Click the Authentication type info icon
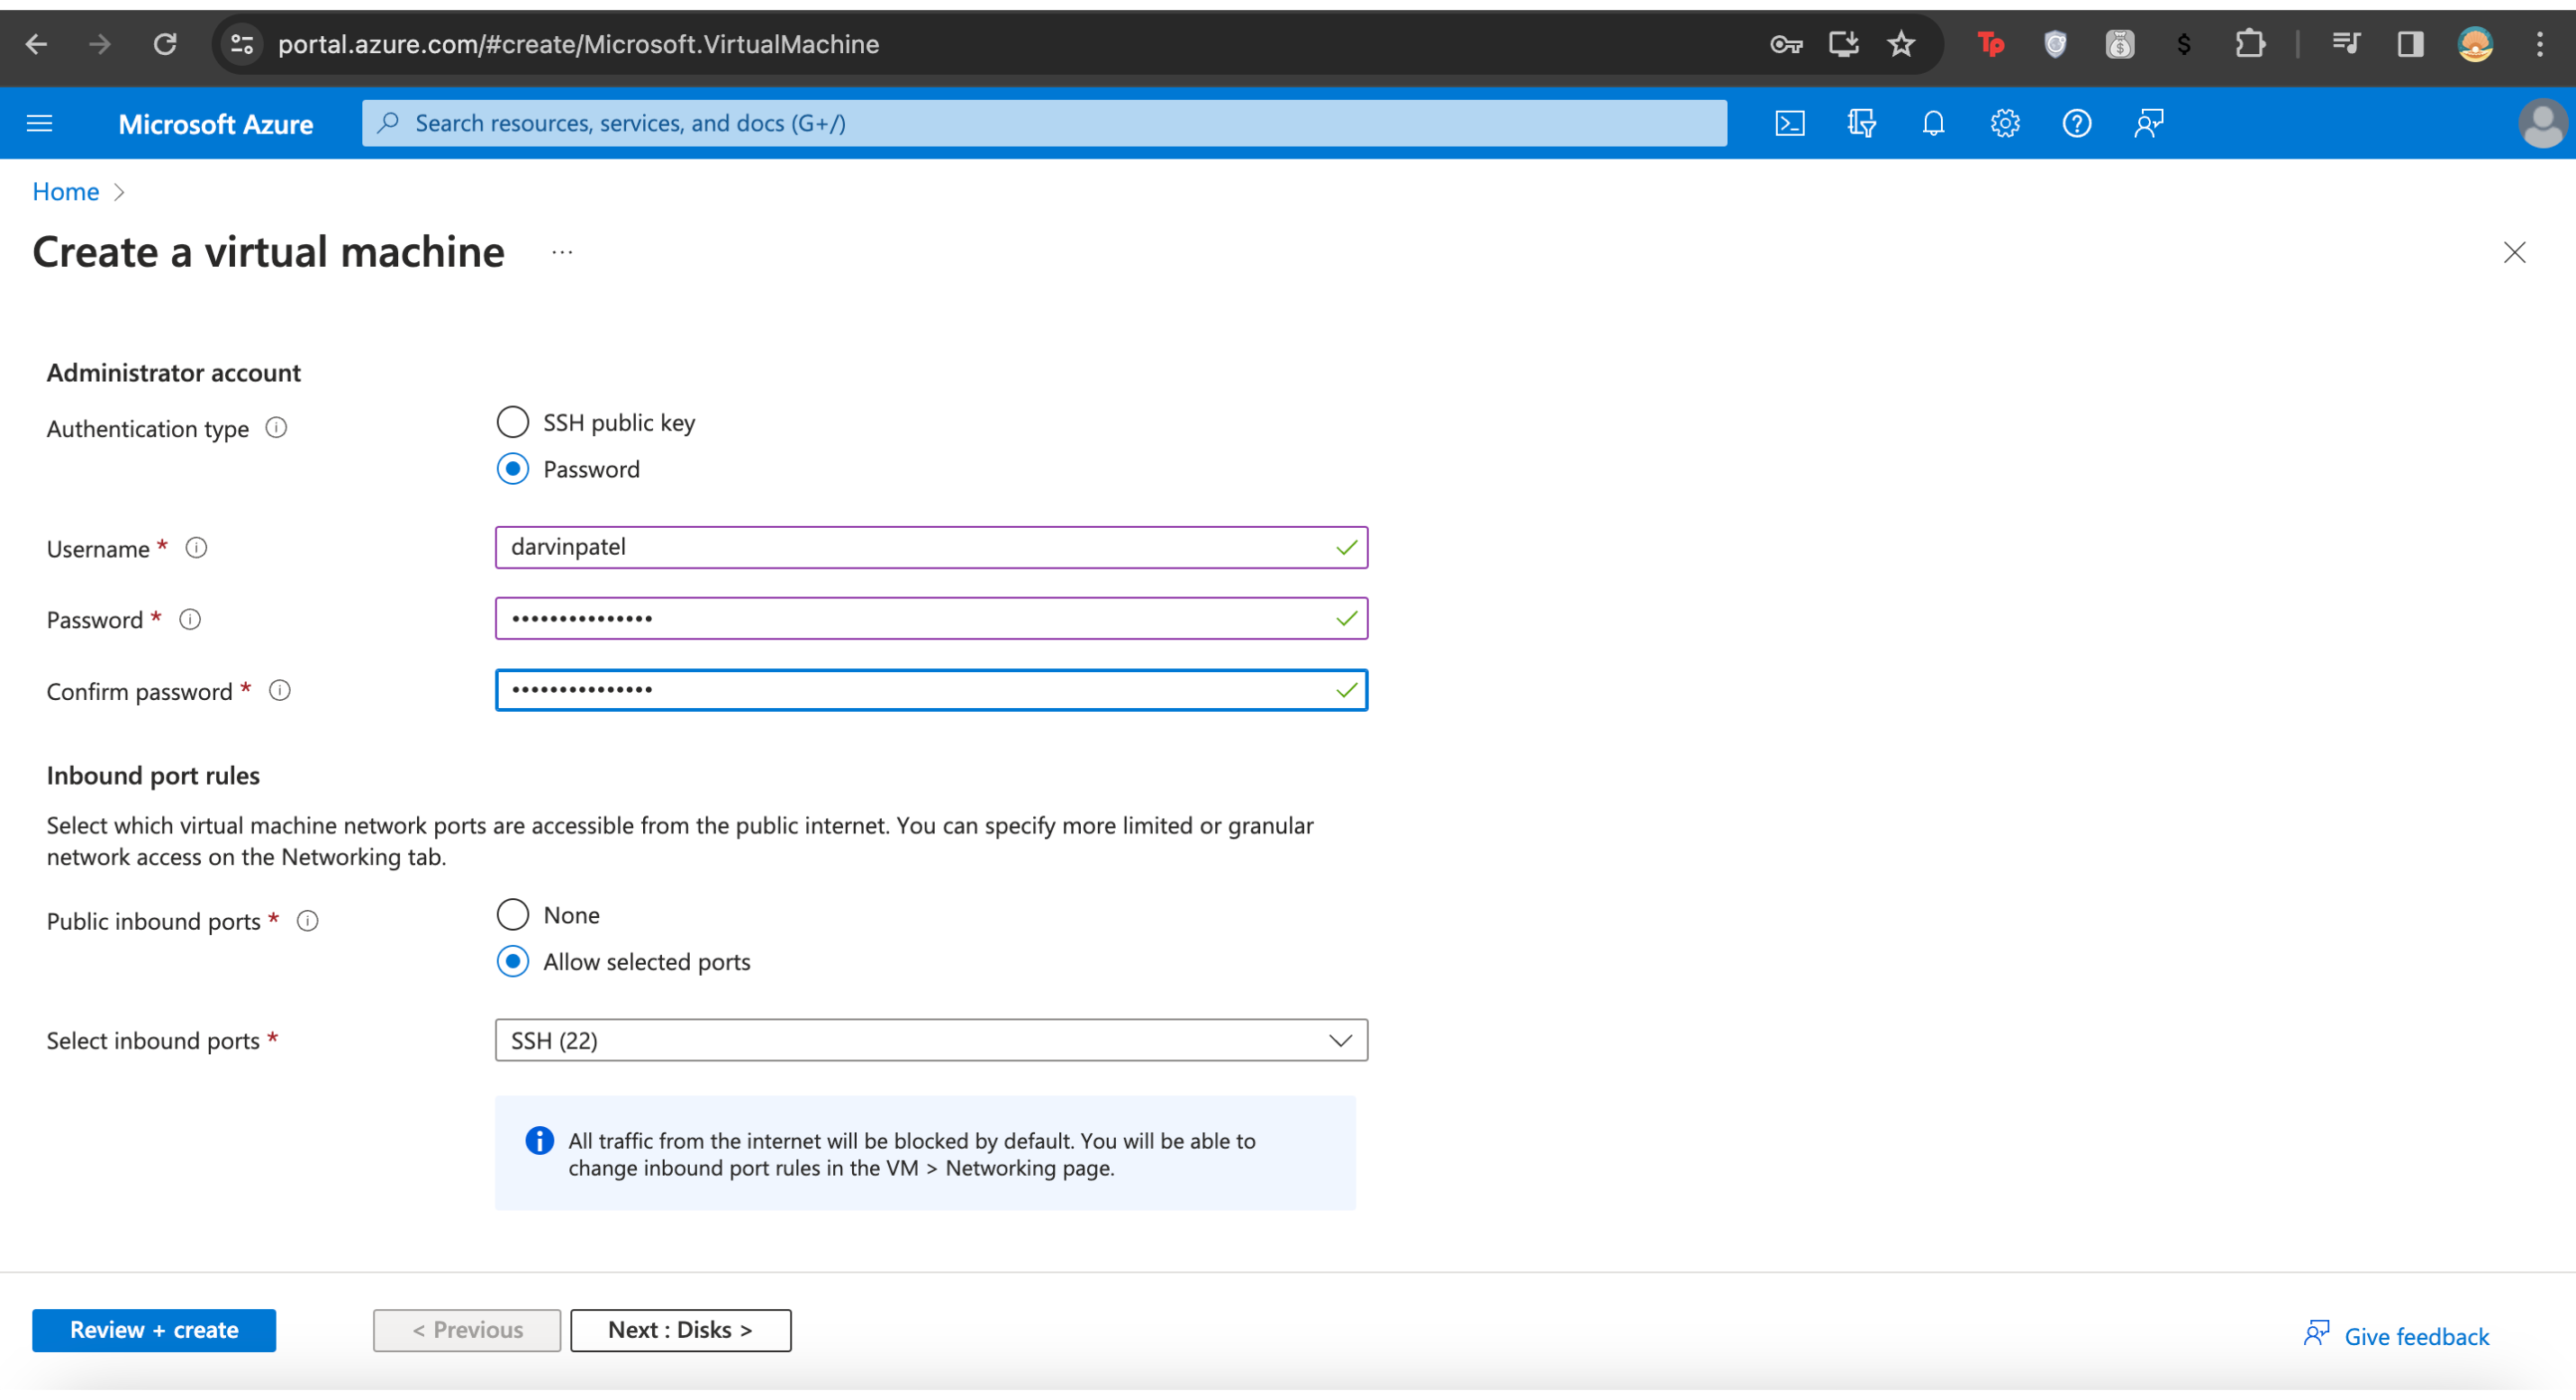 click(276, 428)
